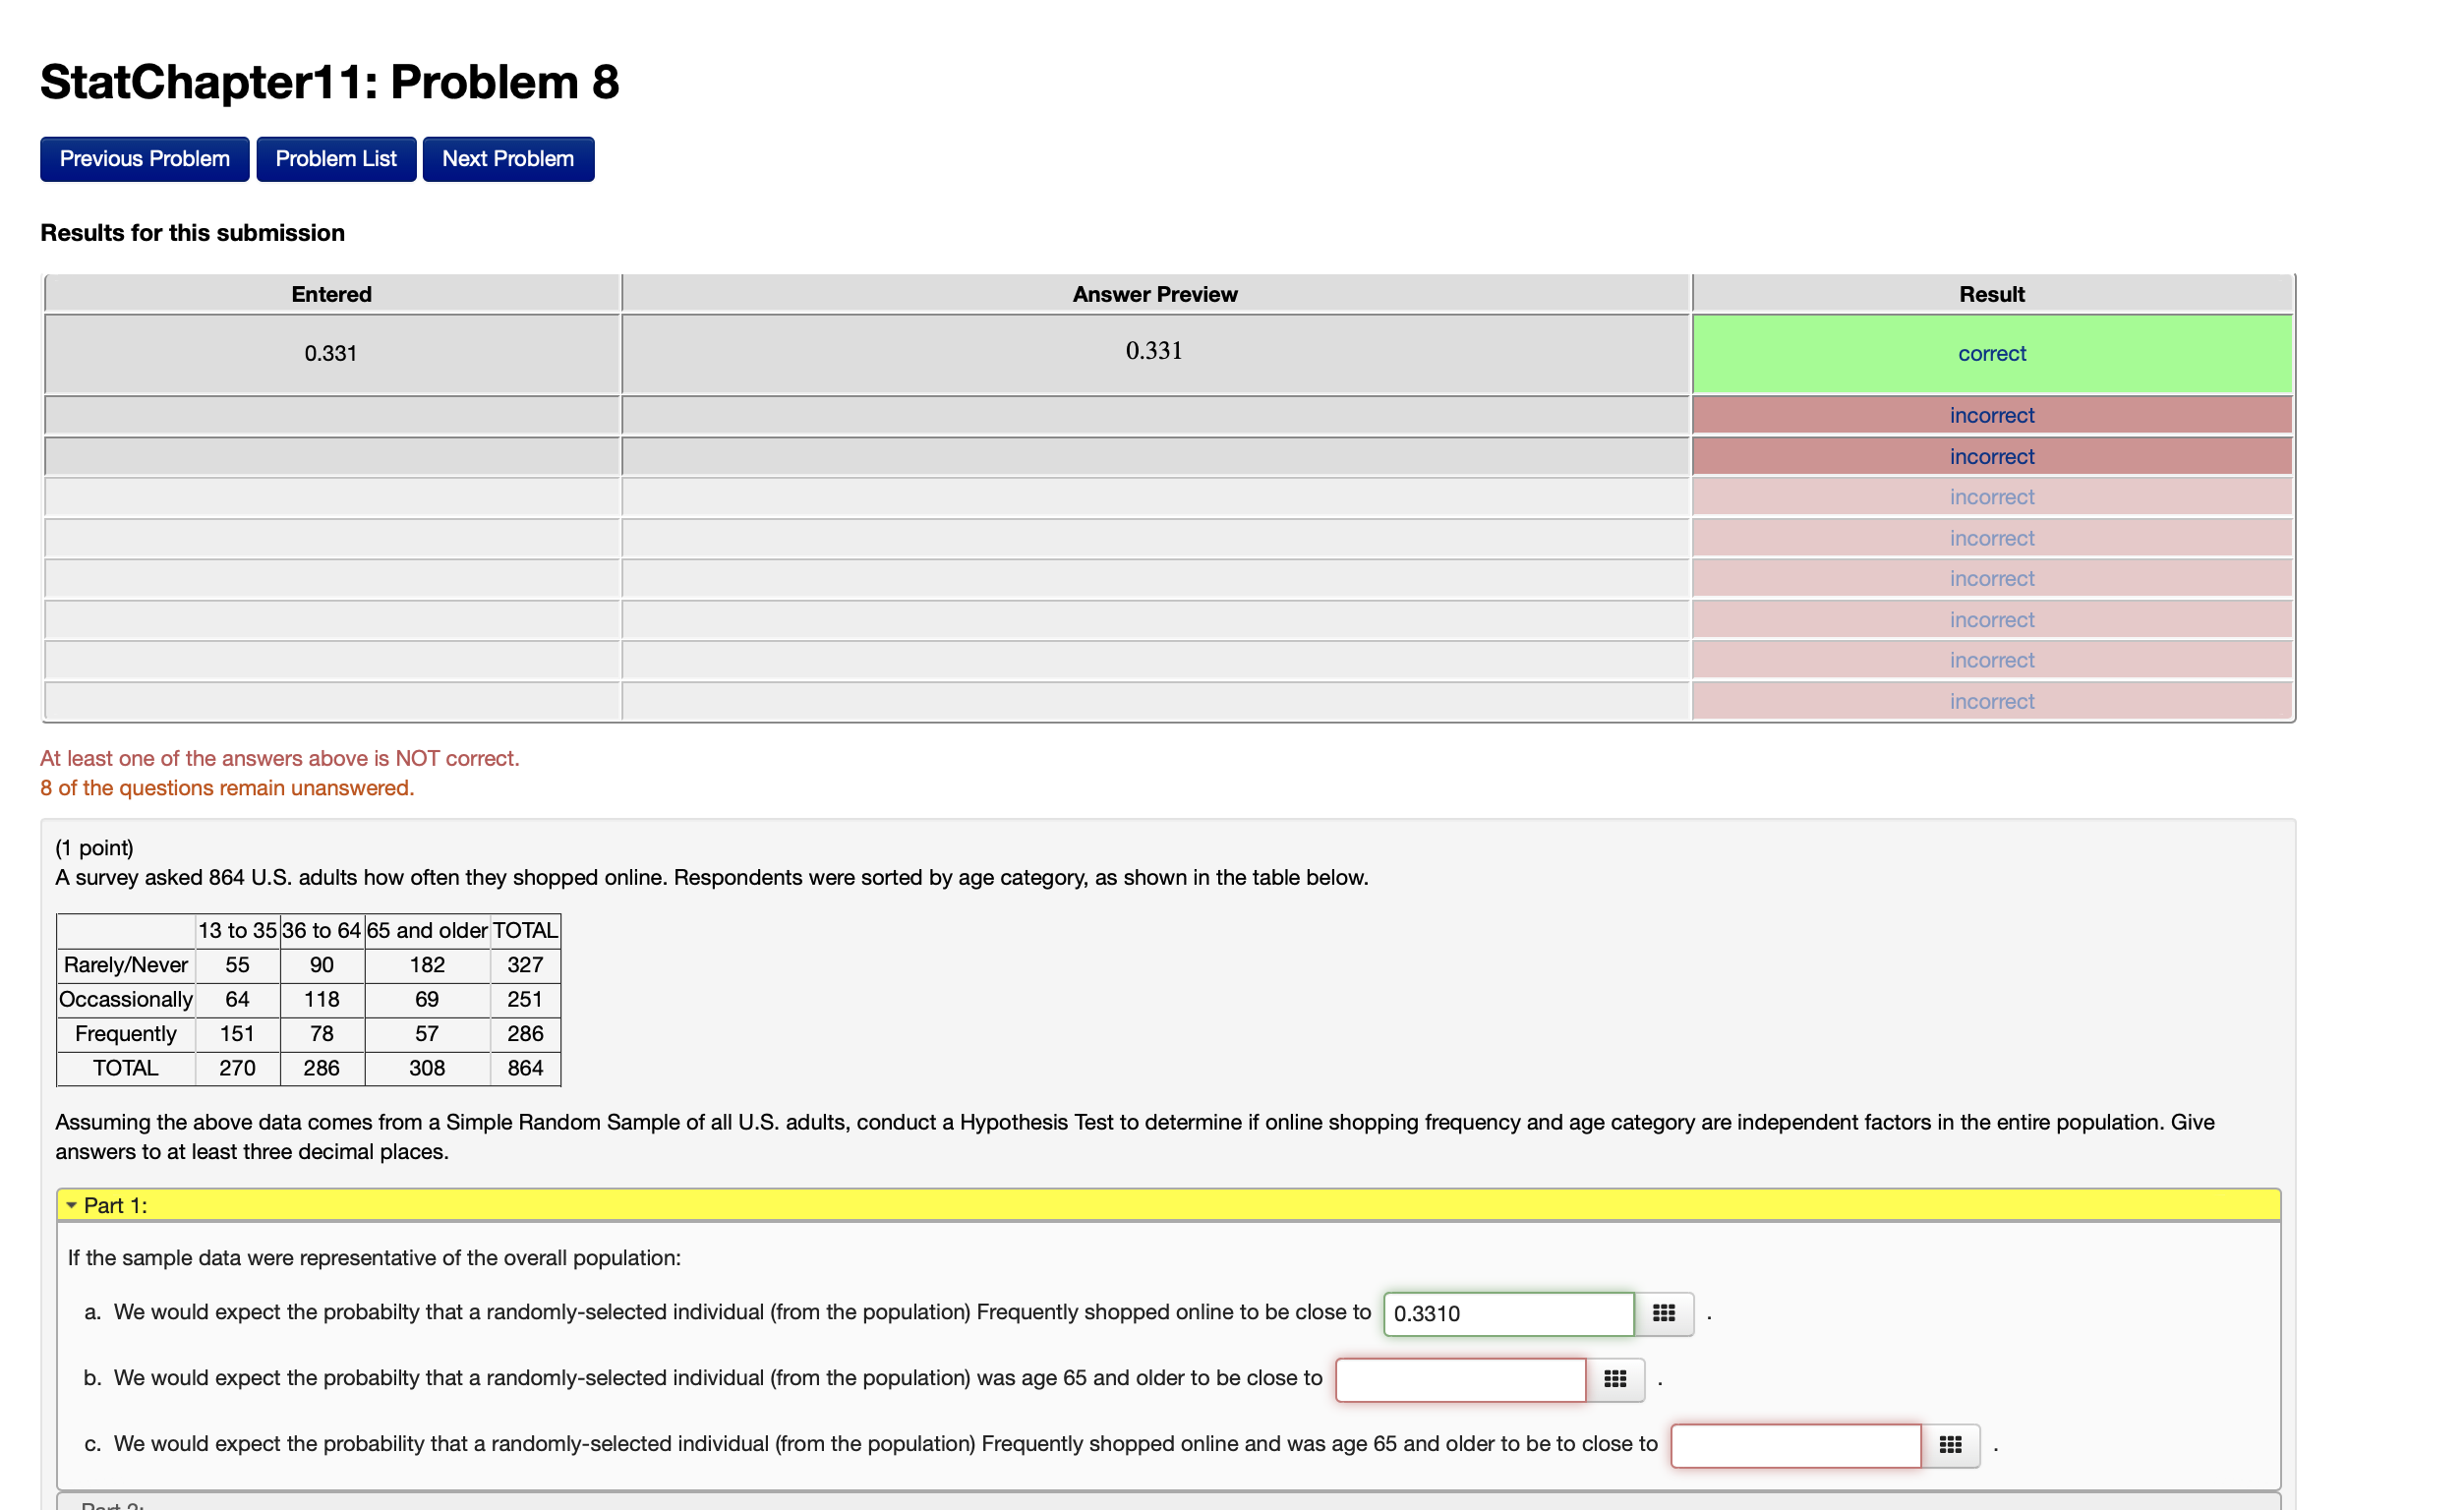Screen dimensions: 2464x1510
Task: Click the Result column header
Action: [x=1990, y=294]
